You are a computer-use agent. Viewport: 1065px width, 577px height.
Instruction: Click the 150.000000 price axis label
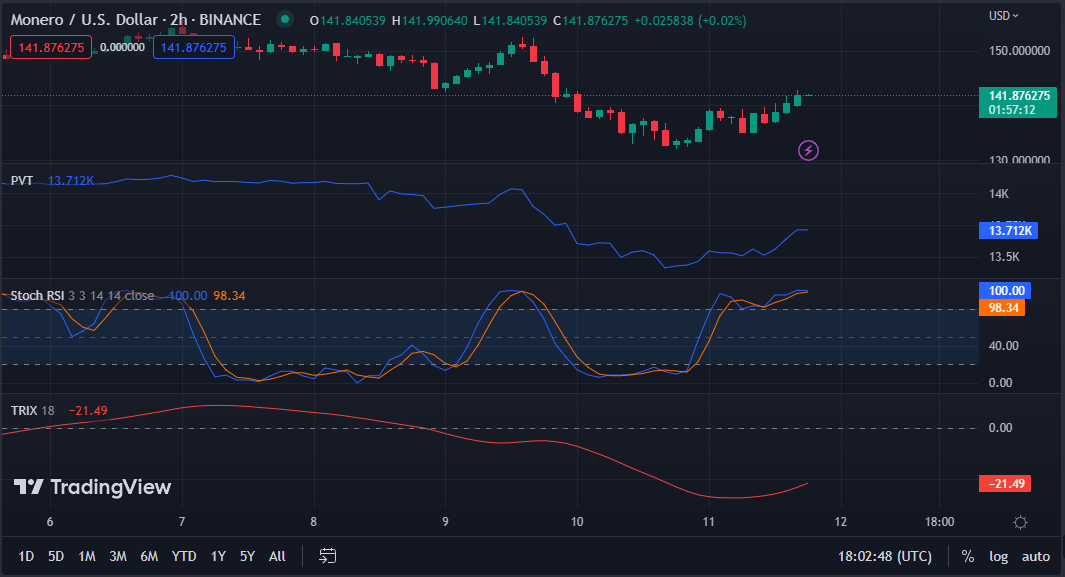tap(1019, 51)
